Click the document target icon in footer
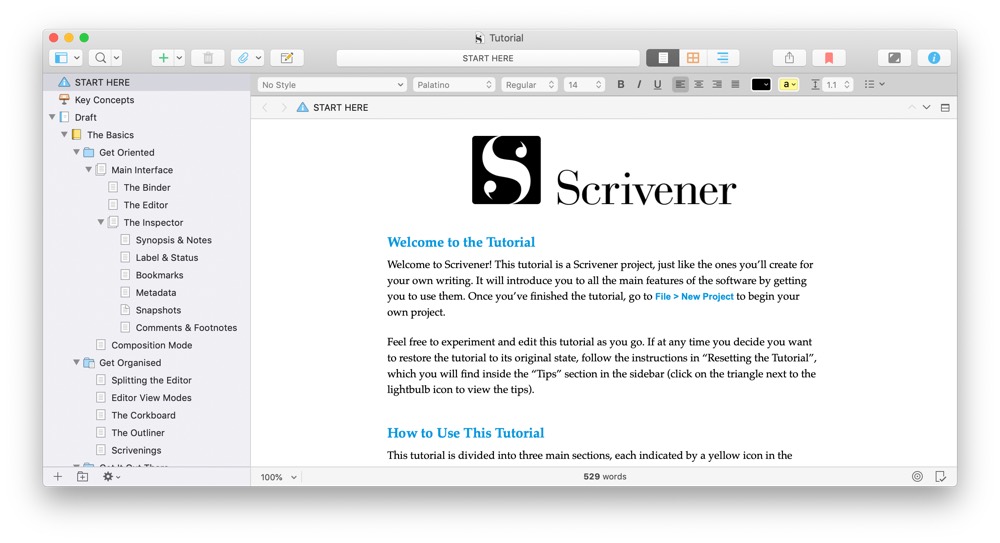Screen dimensions: 1000x543 point(917,477)
